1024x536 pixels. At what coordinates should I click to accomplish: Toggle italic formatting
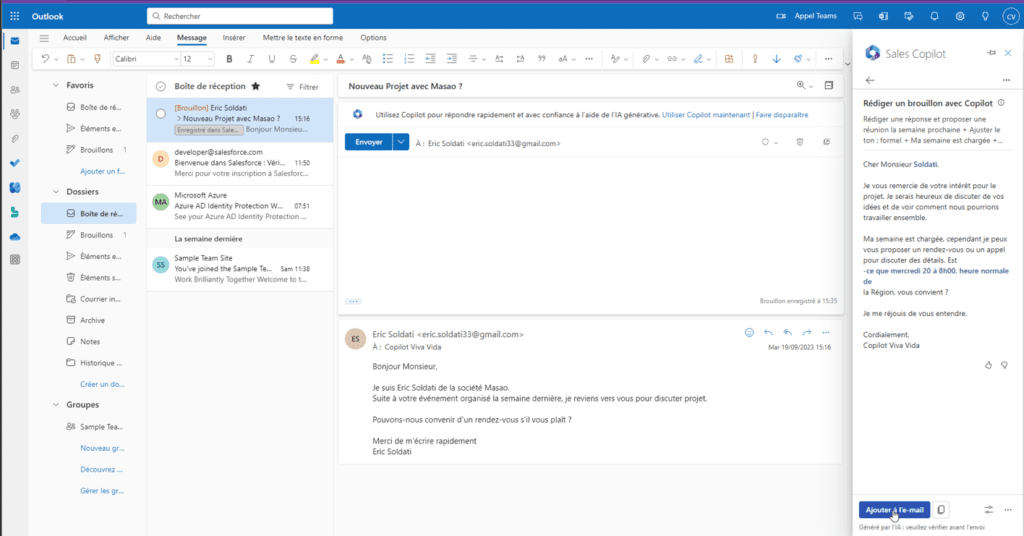tap(250, 59)
